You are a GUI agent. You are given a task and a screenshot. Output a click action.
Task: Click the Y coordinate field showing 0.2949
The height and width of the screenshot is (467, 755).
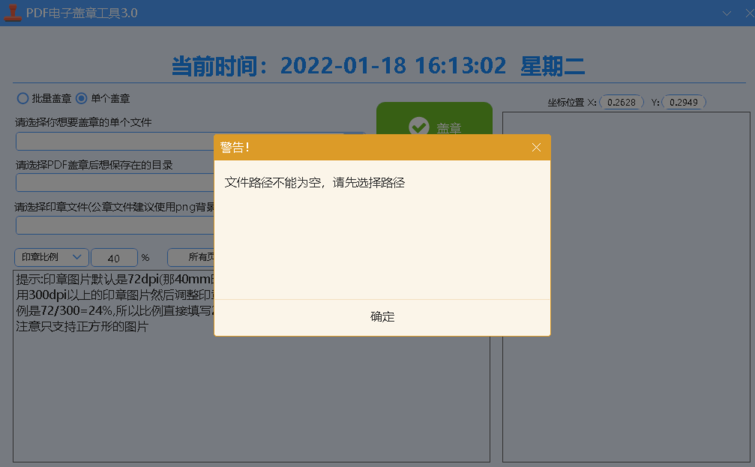(684, 102)
